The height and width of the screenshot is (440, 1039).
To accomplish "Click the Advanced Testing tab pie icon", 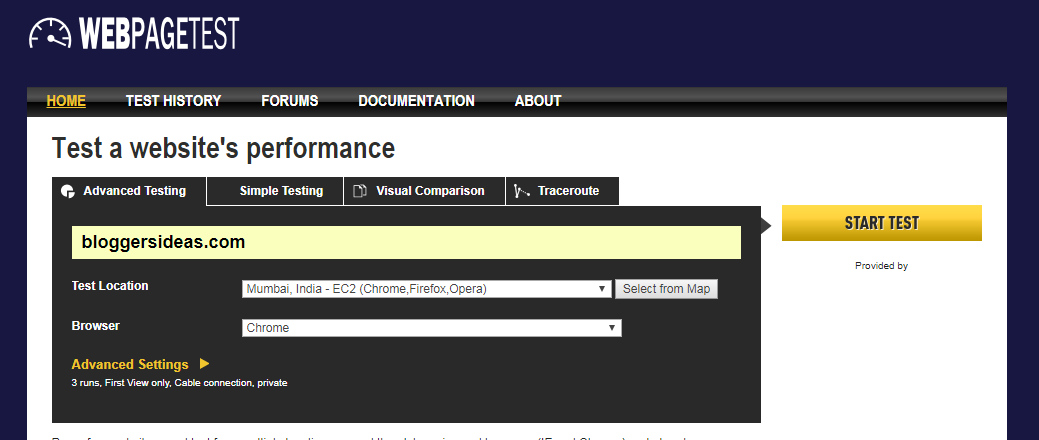I will pos(68,192).
